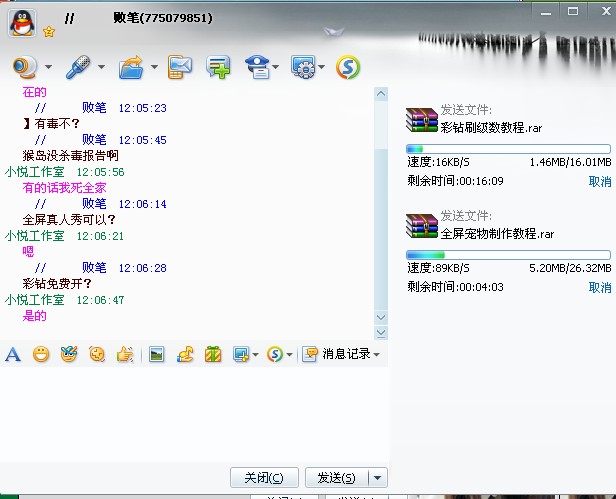Viewport: 616px width, 499px height.
Task: Expand send file dropdown arrow
Action: 154,67
